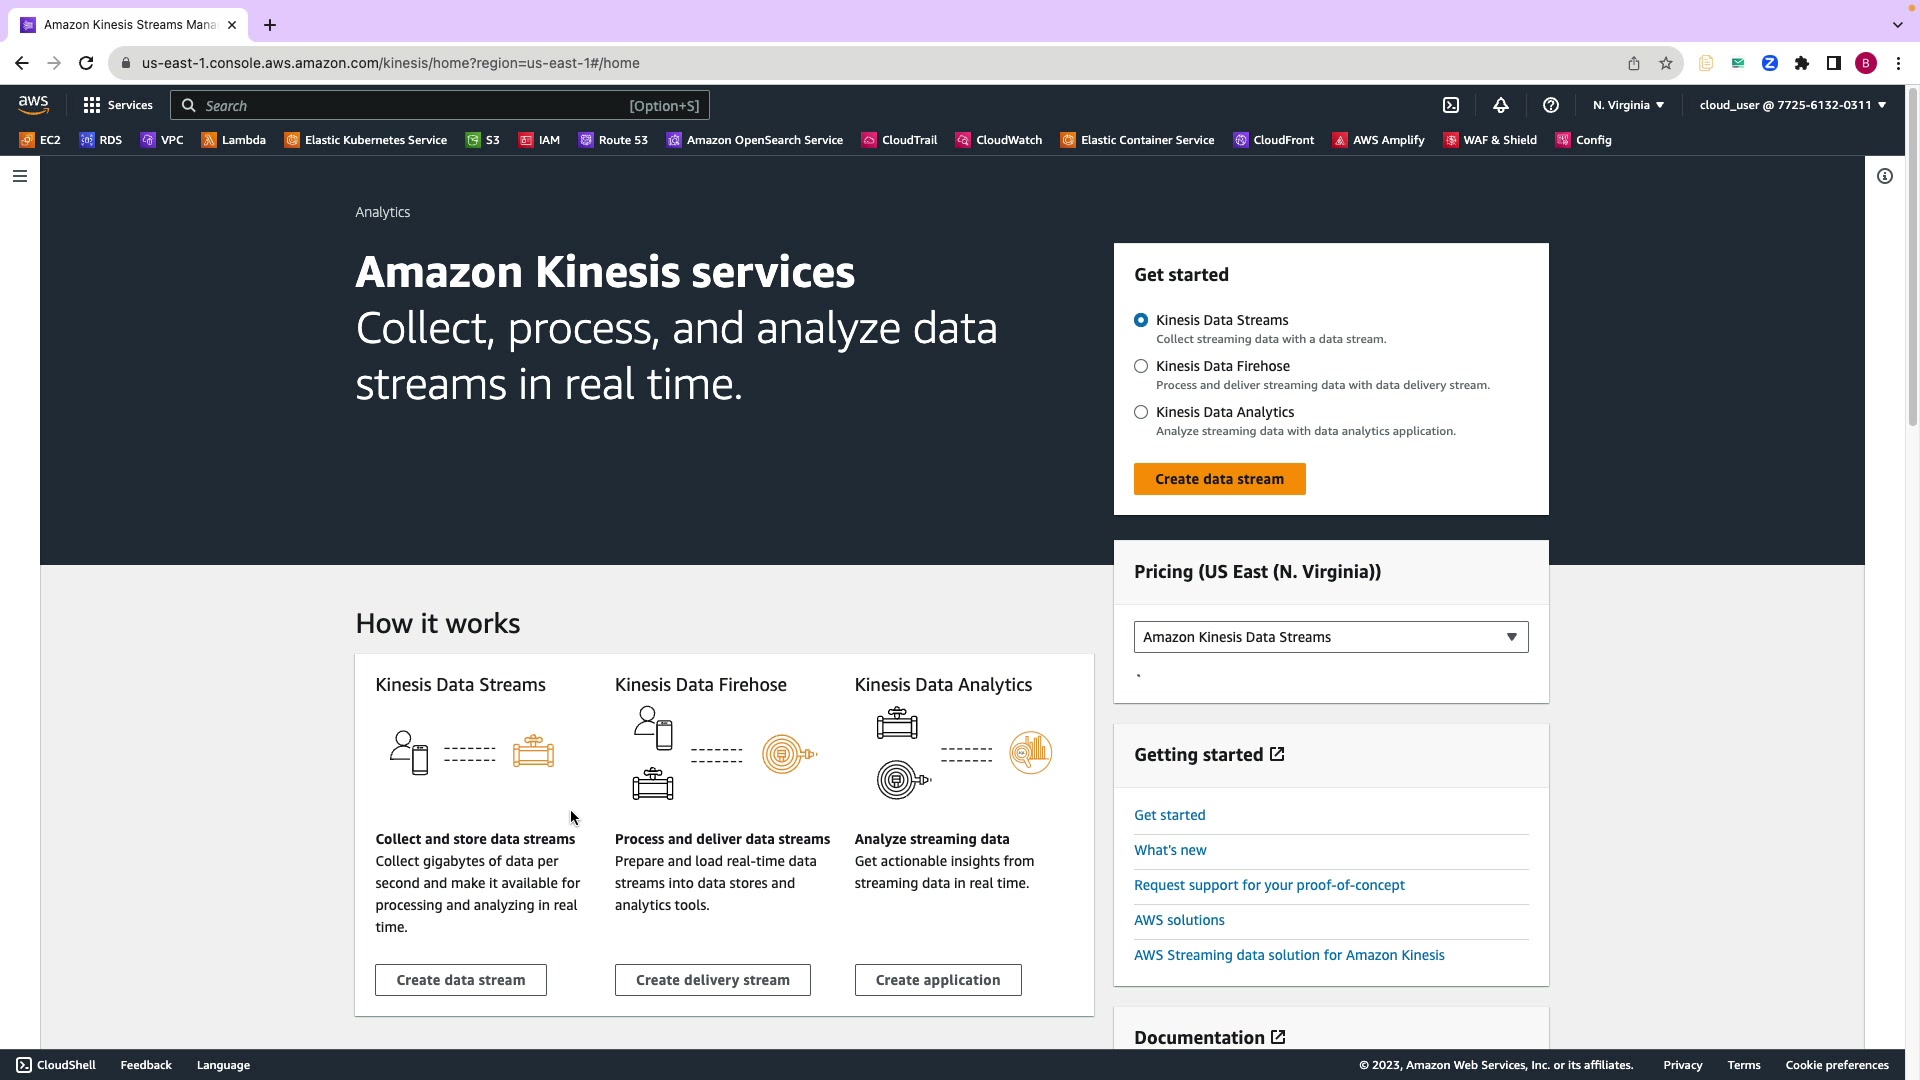Expand the cloud_user account menu
The image size is (1920, 1080).
1792,105
